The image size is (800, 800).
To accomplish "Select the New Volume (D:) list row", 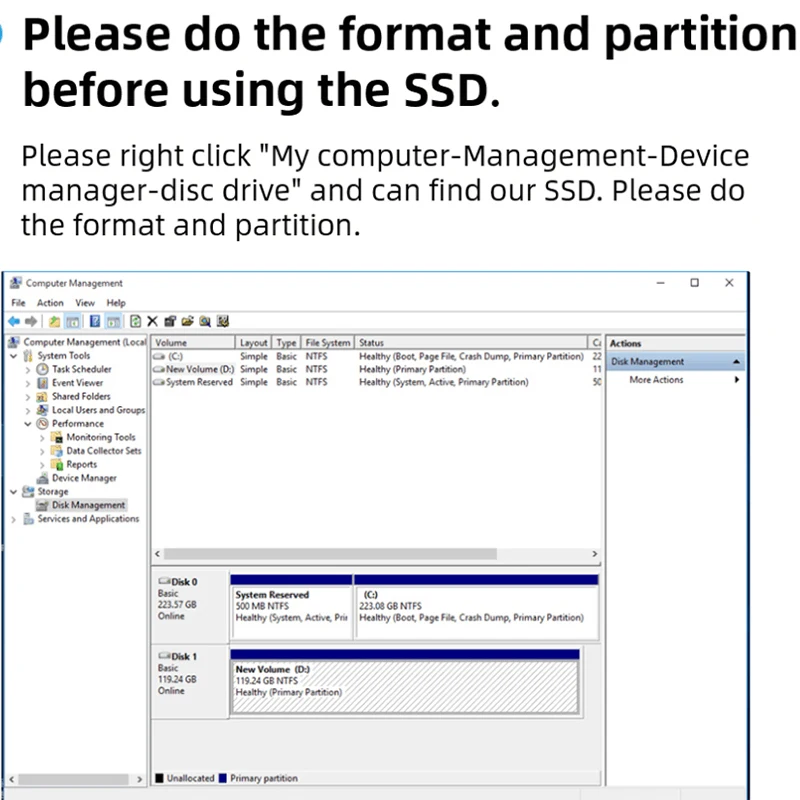I will point(377,369).
